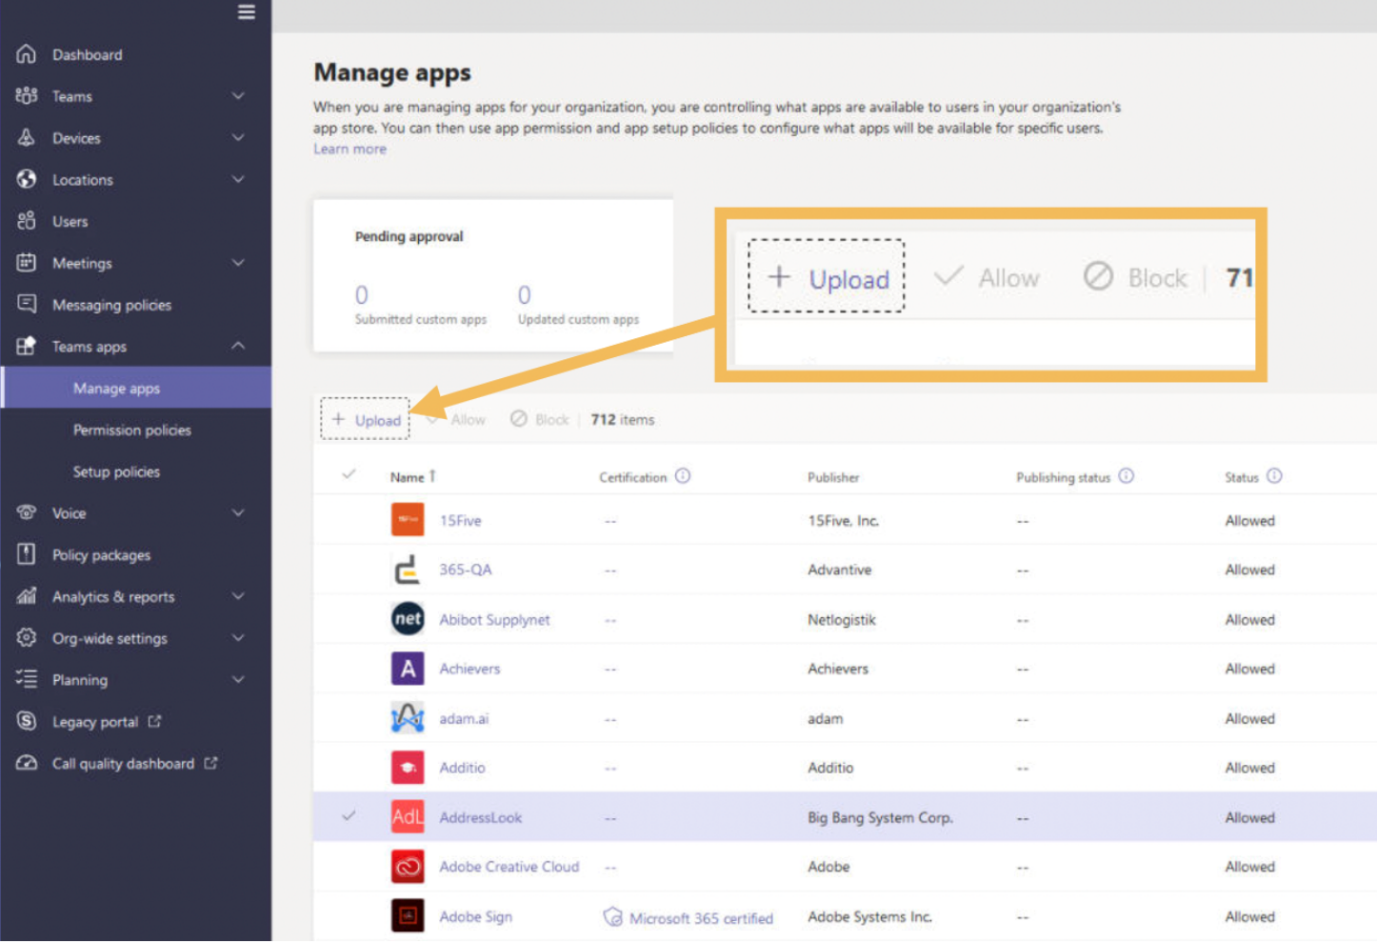Click the Teams apps puzzle icon

point(27,346)
